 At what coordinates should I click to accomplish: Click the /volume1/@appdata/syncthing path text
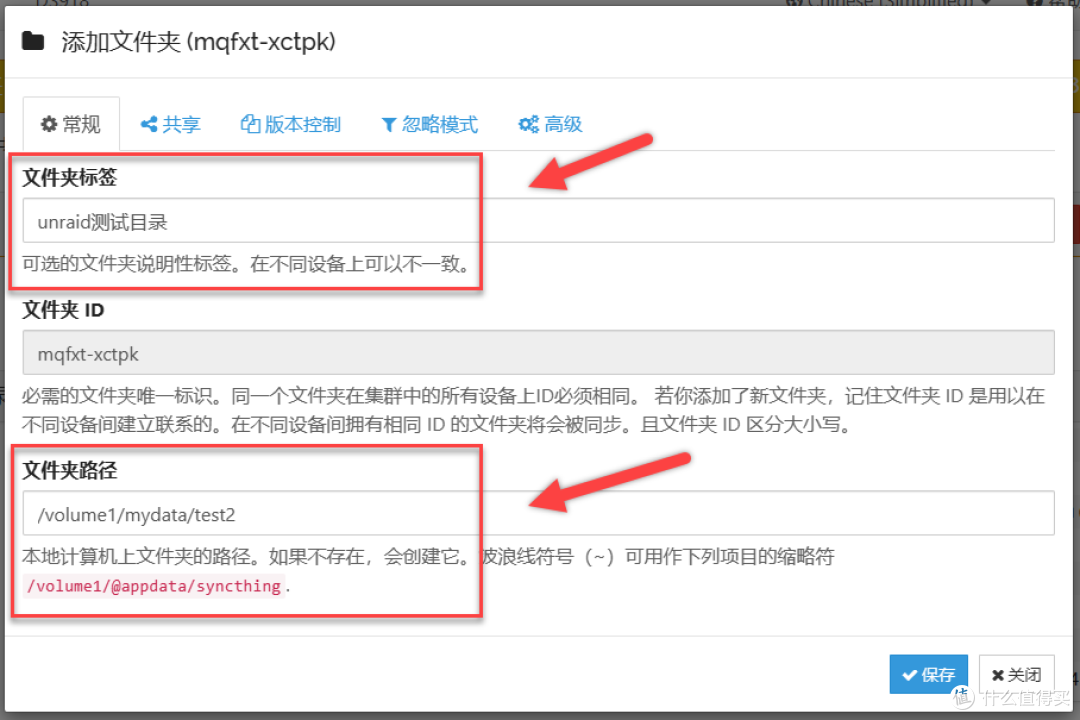coord(154,586)
